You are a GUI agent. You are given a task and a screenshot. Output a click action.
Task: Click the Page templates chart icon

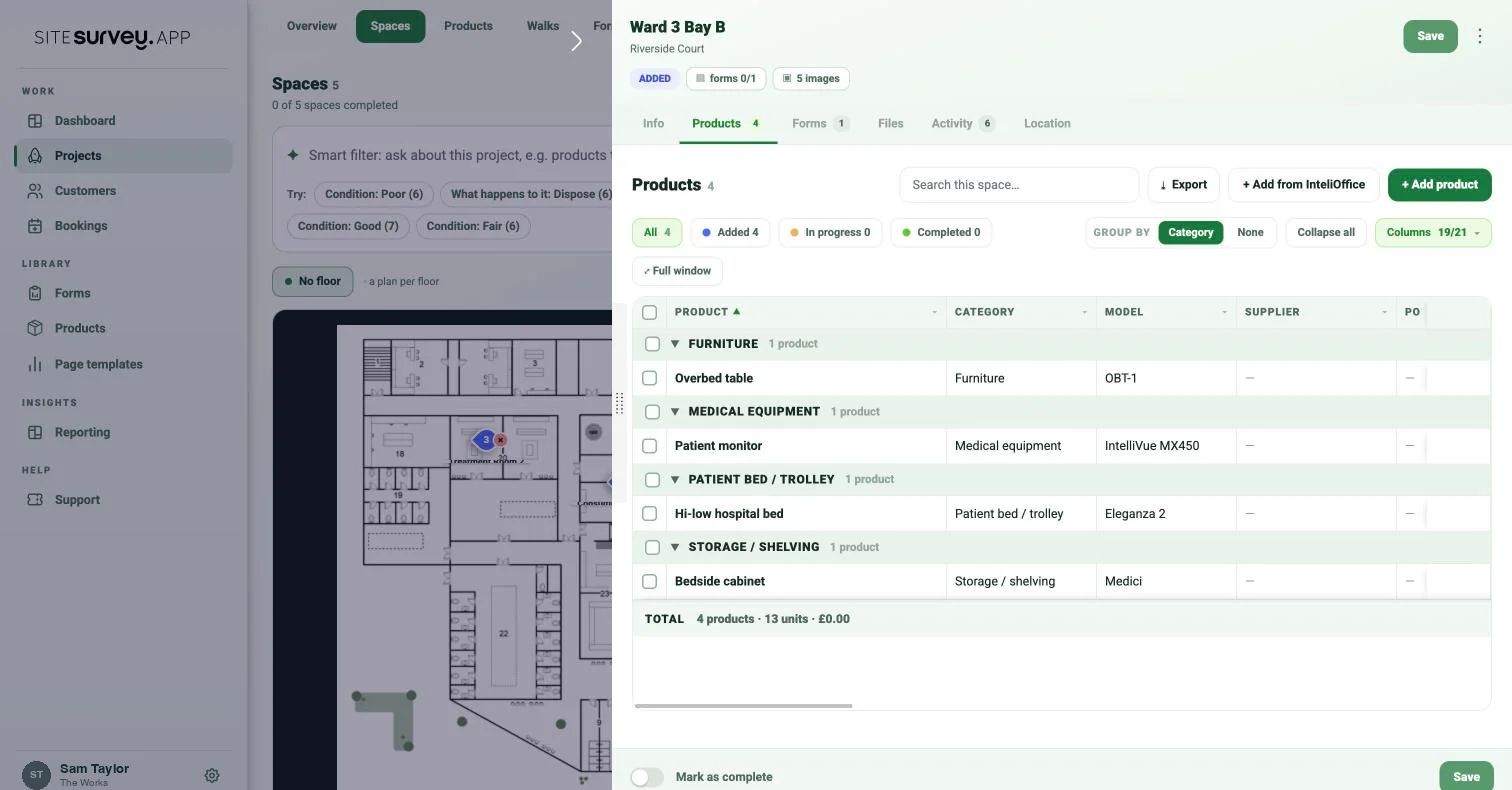(x=35, y=364)
